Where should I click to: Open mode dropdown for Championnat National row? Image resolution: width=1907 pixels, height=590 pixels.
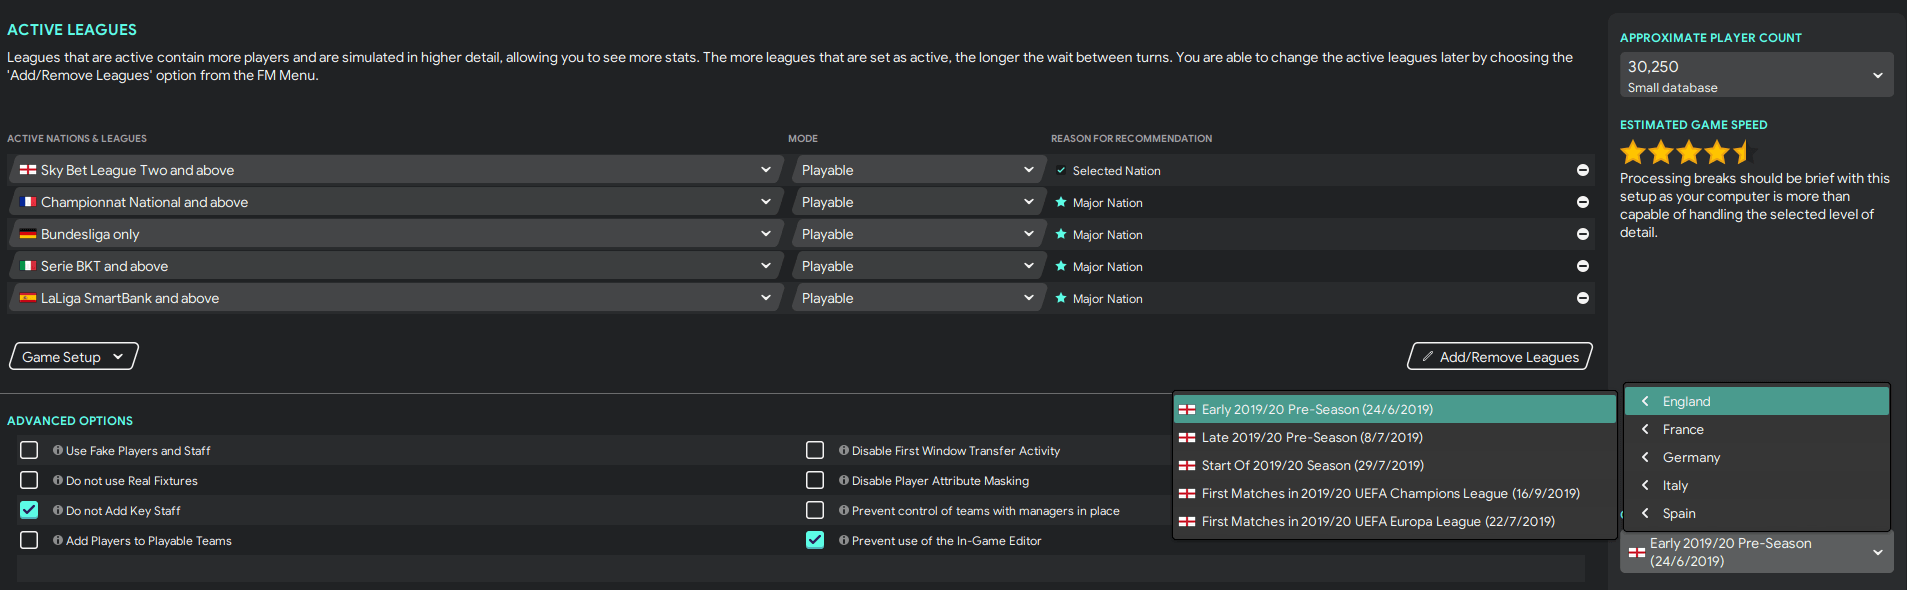918,202
